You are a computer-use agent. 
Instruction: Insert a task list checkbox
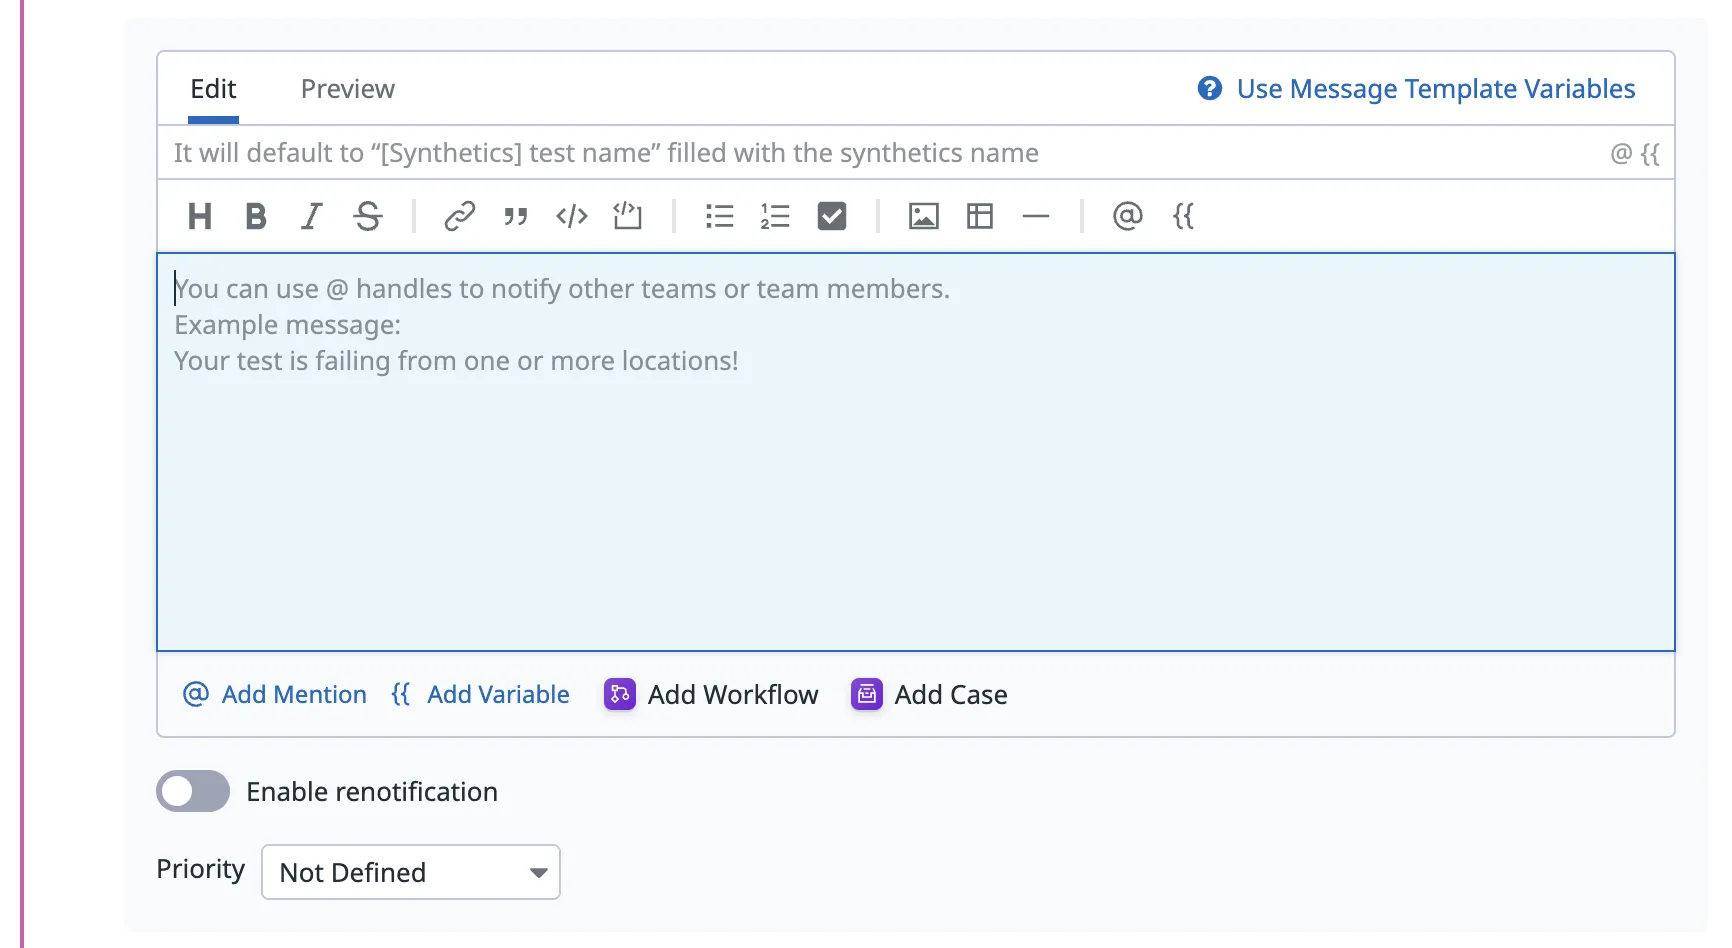[x=831, y=216]
